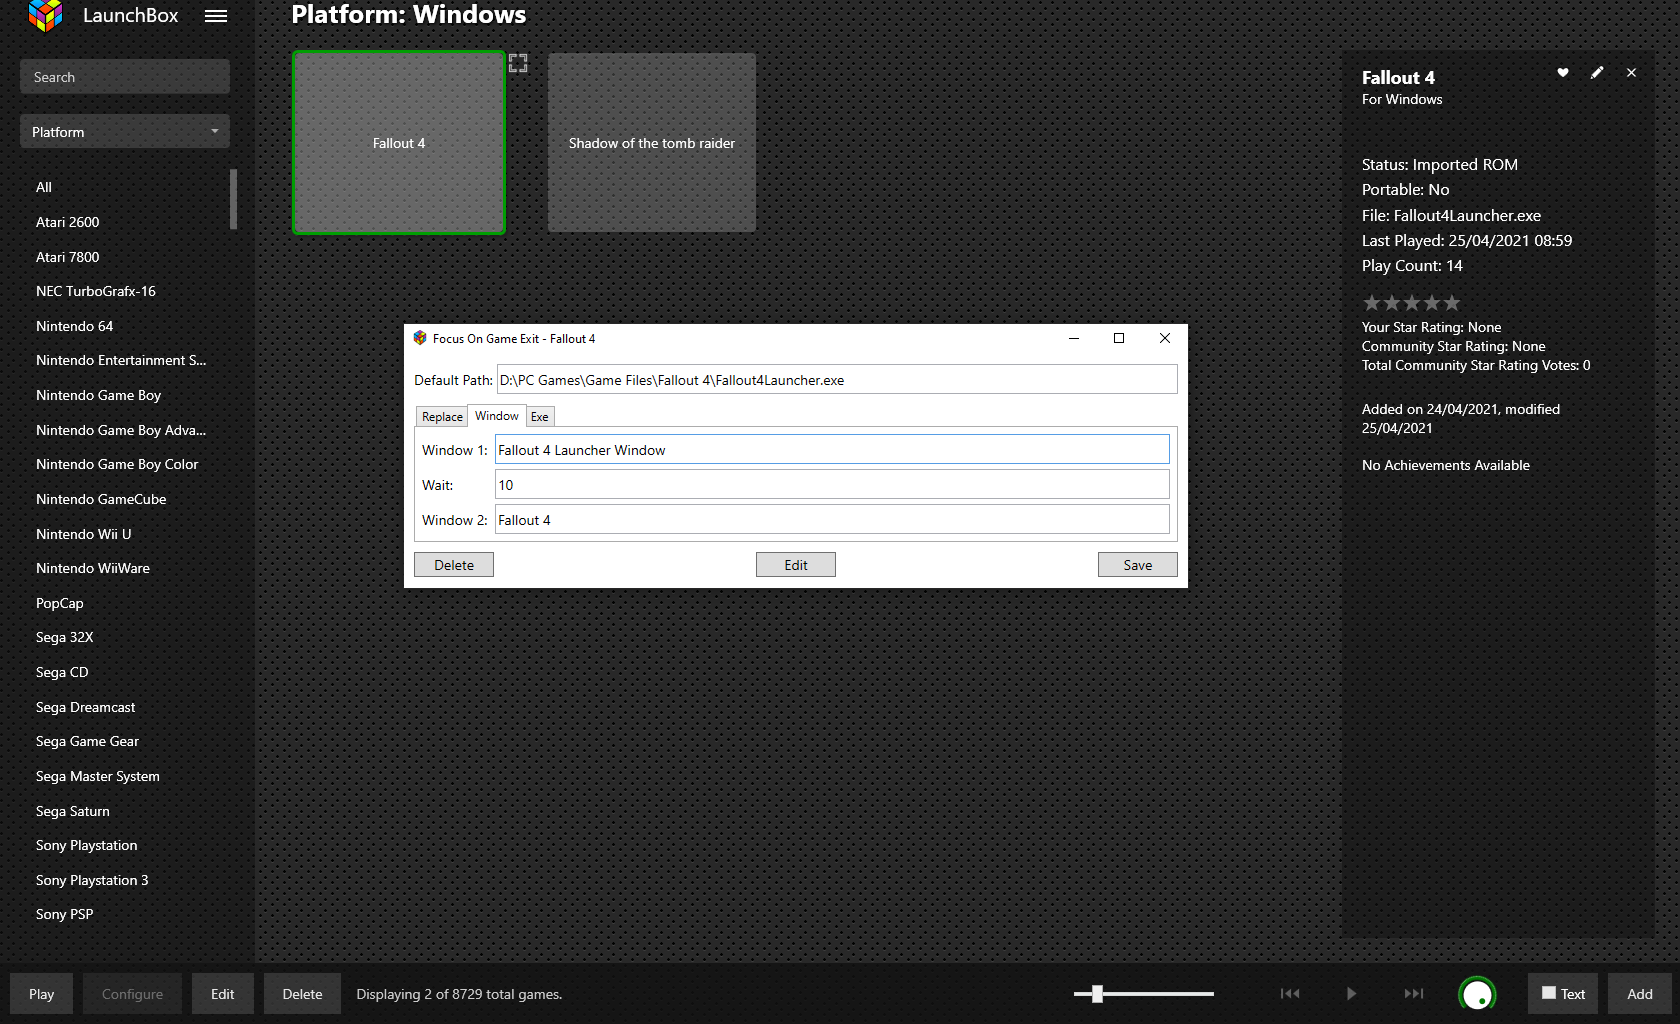Click the Play button in bottom bar
The height and width of the screenshot is (1024, 1680).
[x=41, y=994]
